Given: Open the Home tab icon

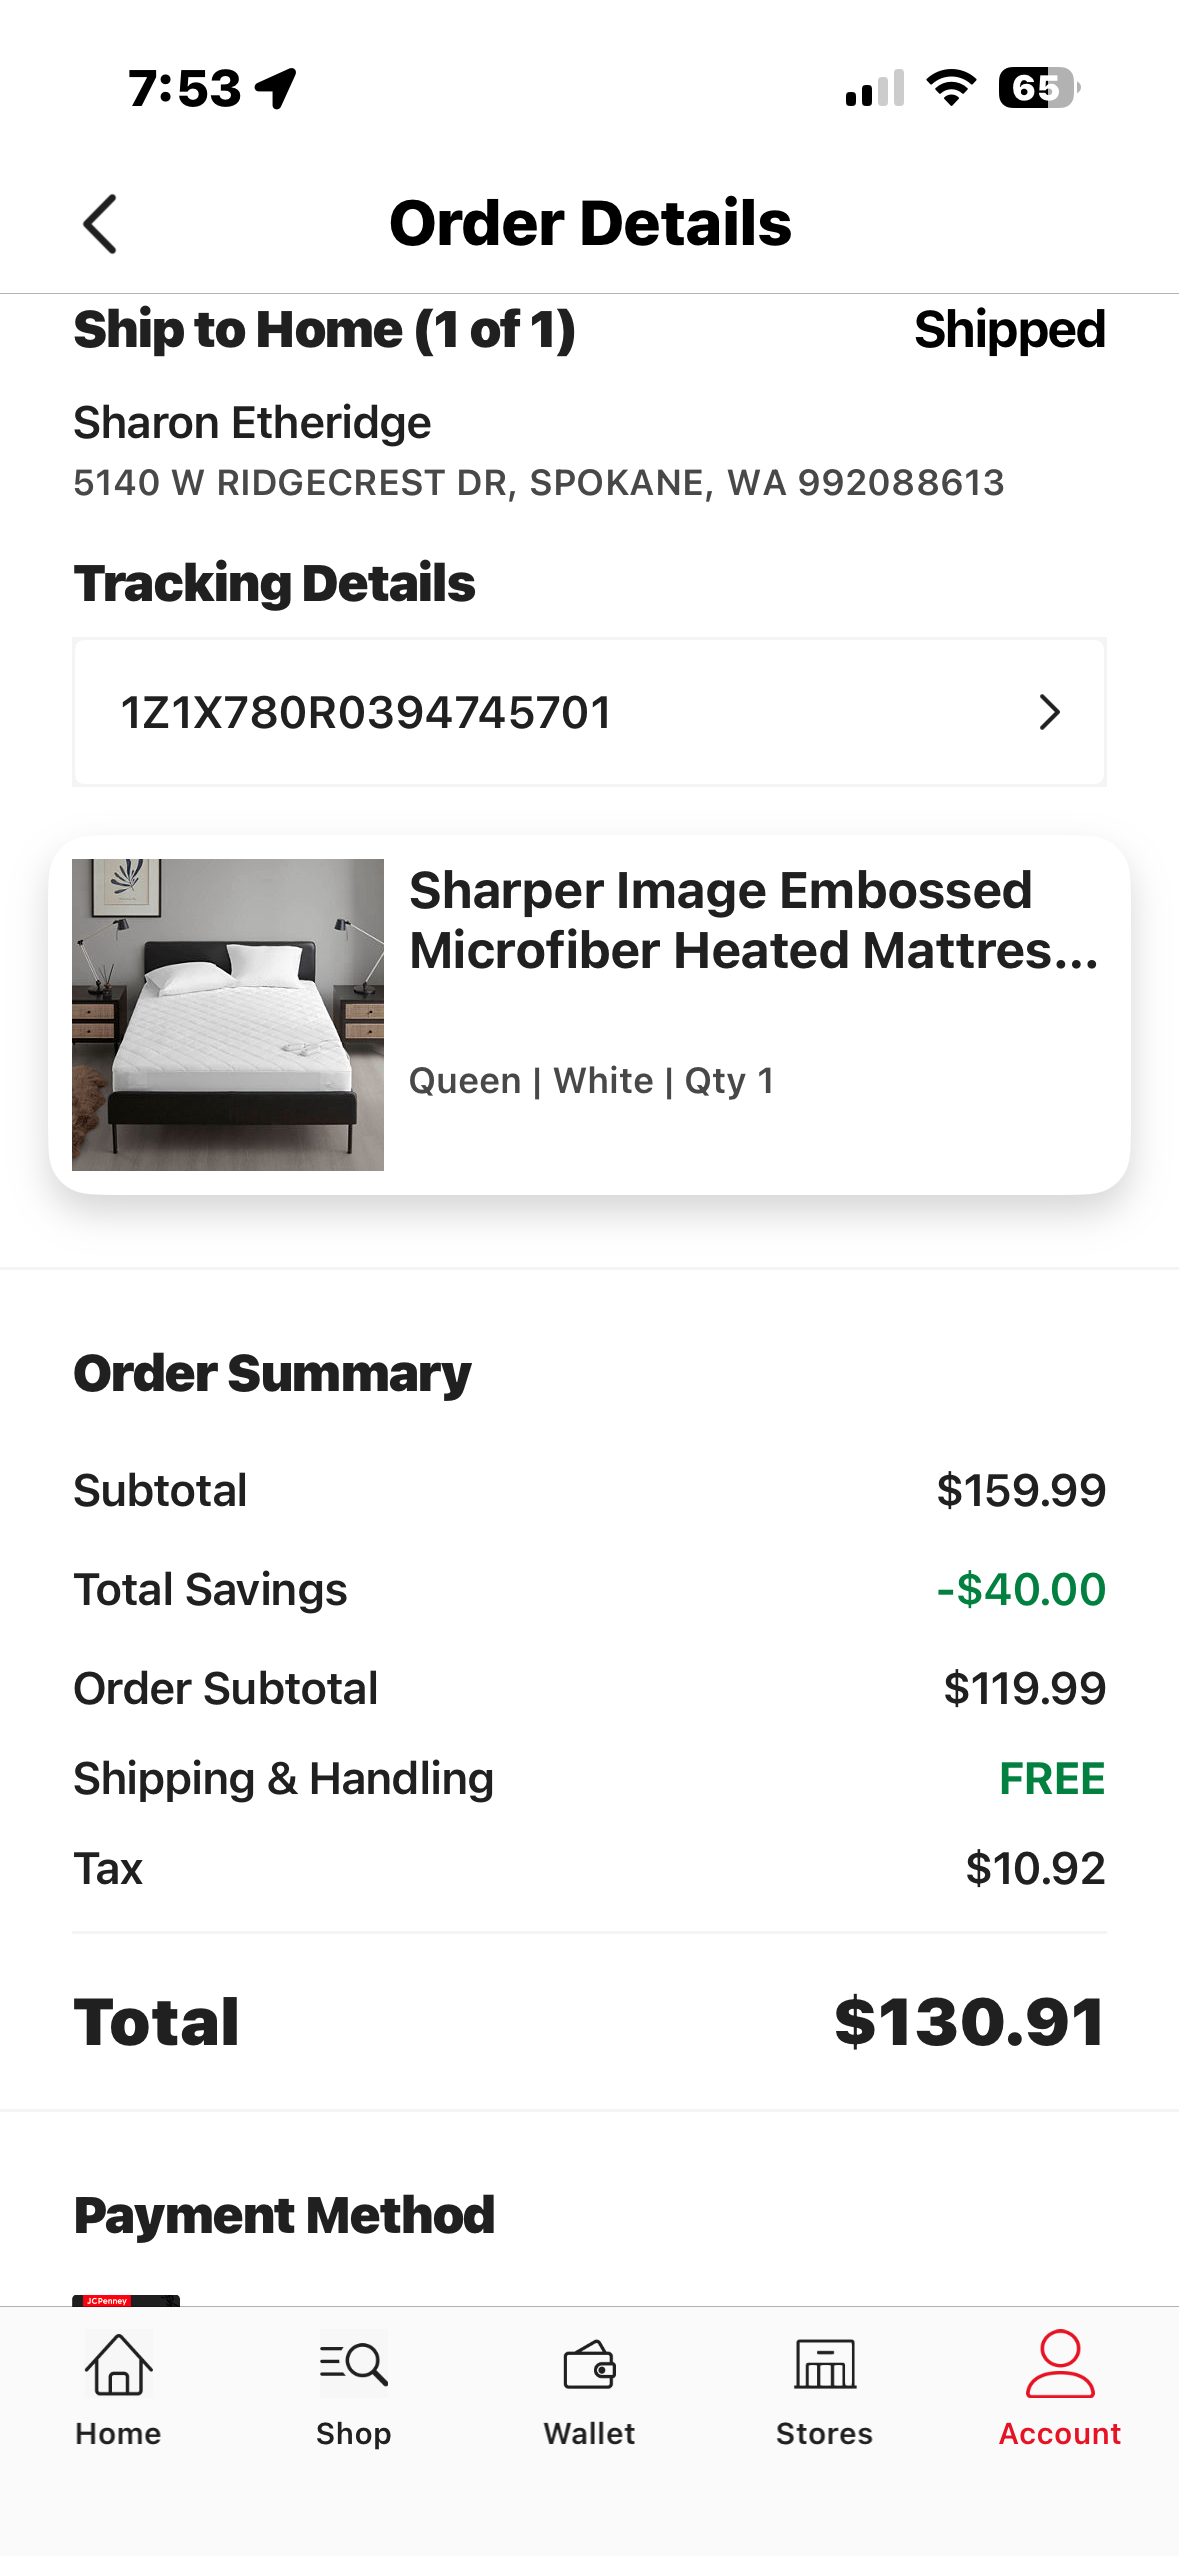Looking at the screenshot, I should (x=118, y=2364).
